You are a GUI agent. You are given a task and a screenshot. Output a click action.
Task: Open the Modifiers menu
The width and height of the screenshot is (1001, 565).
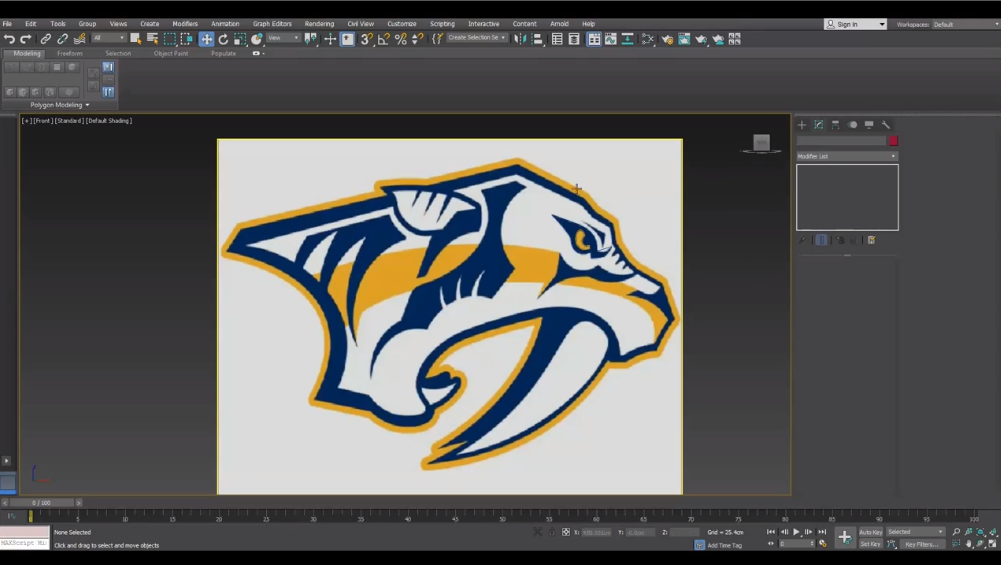tap(185, 24)
